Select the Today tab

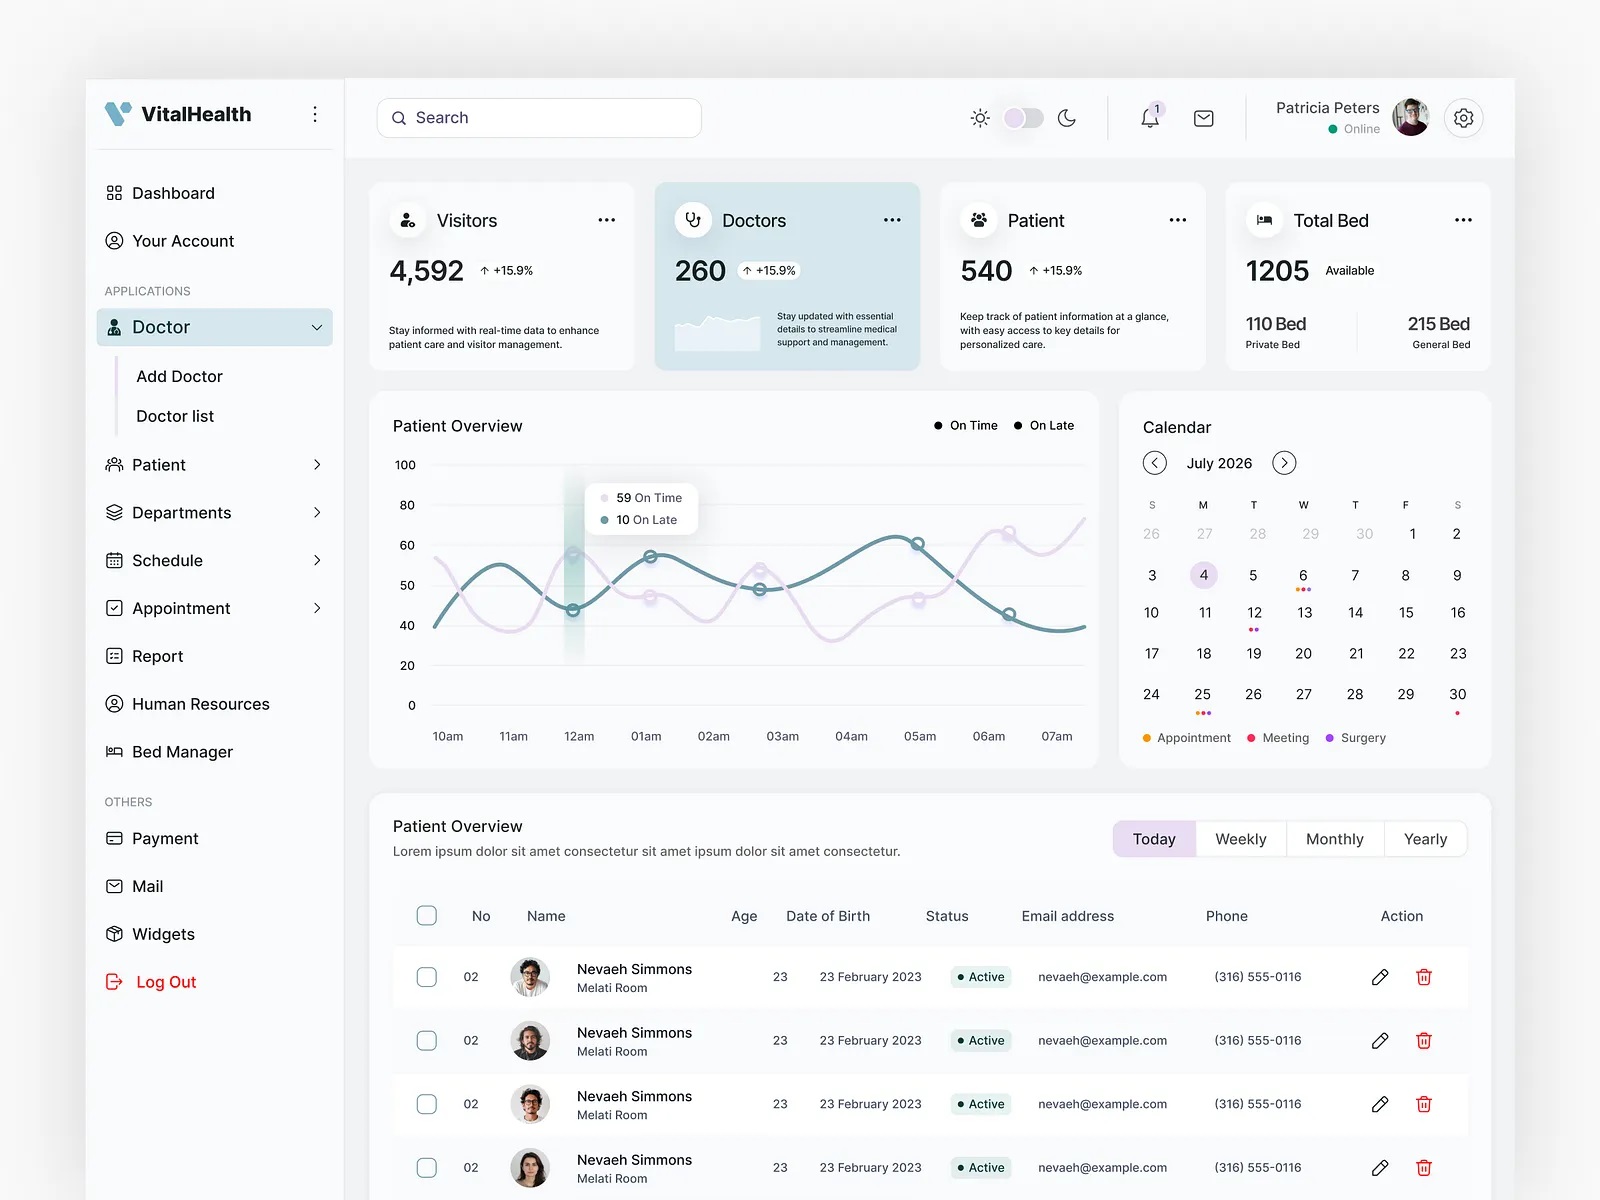click(1154, 839)
